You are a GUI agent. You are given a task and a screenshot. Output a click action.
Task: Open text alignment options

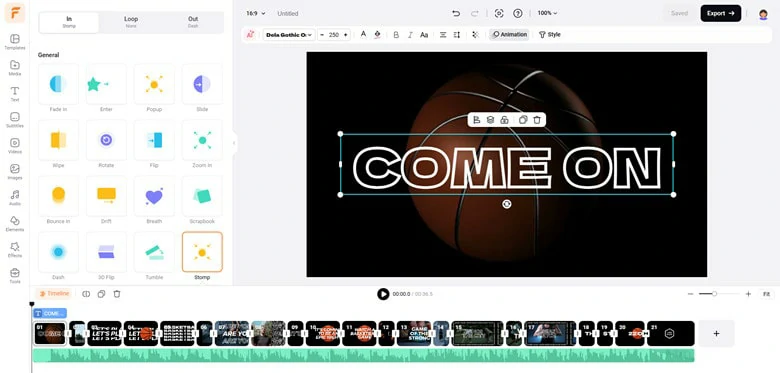pos(443,35)
